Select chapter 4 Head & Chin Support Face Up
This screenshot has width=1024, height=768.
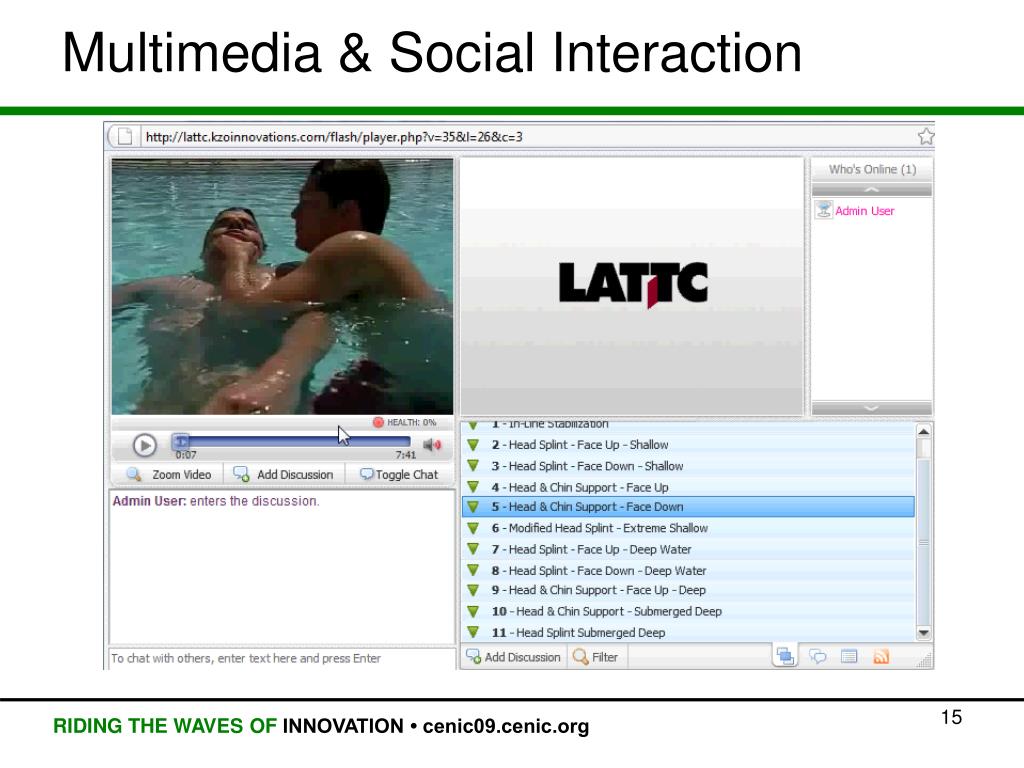pos(688,487)
